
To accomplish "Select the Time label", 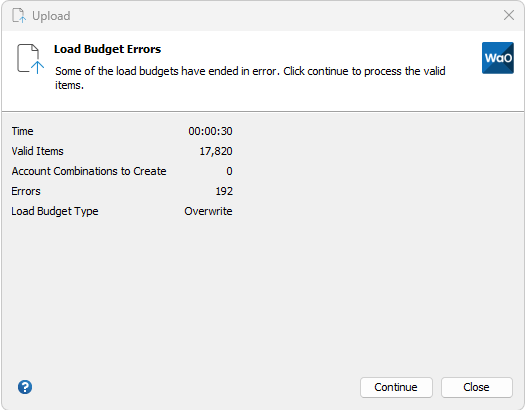I will [22, 131].
